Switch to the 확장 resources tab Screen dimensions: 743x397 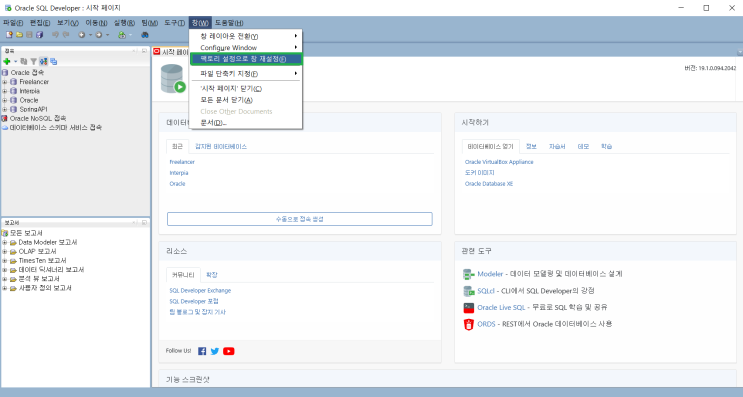pyautogui.click(x=212, y=275)
